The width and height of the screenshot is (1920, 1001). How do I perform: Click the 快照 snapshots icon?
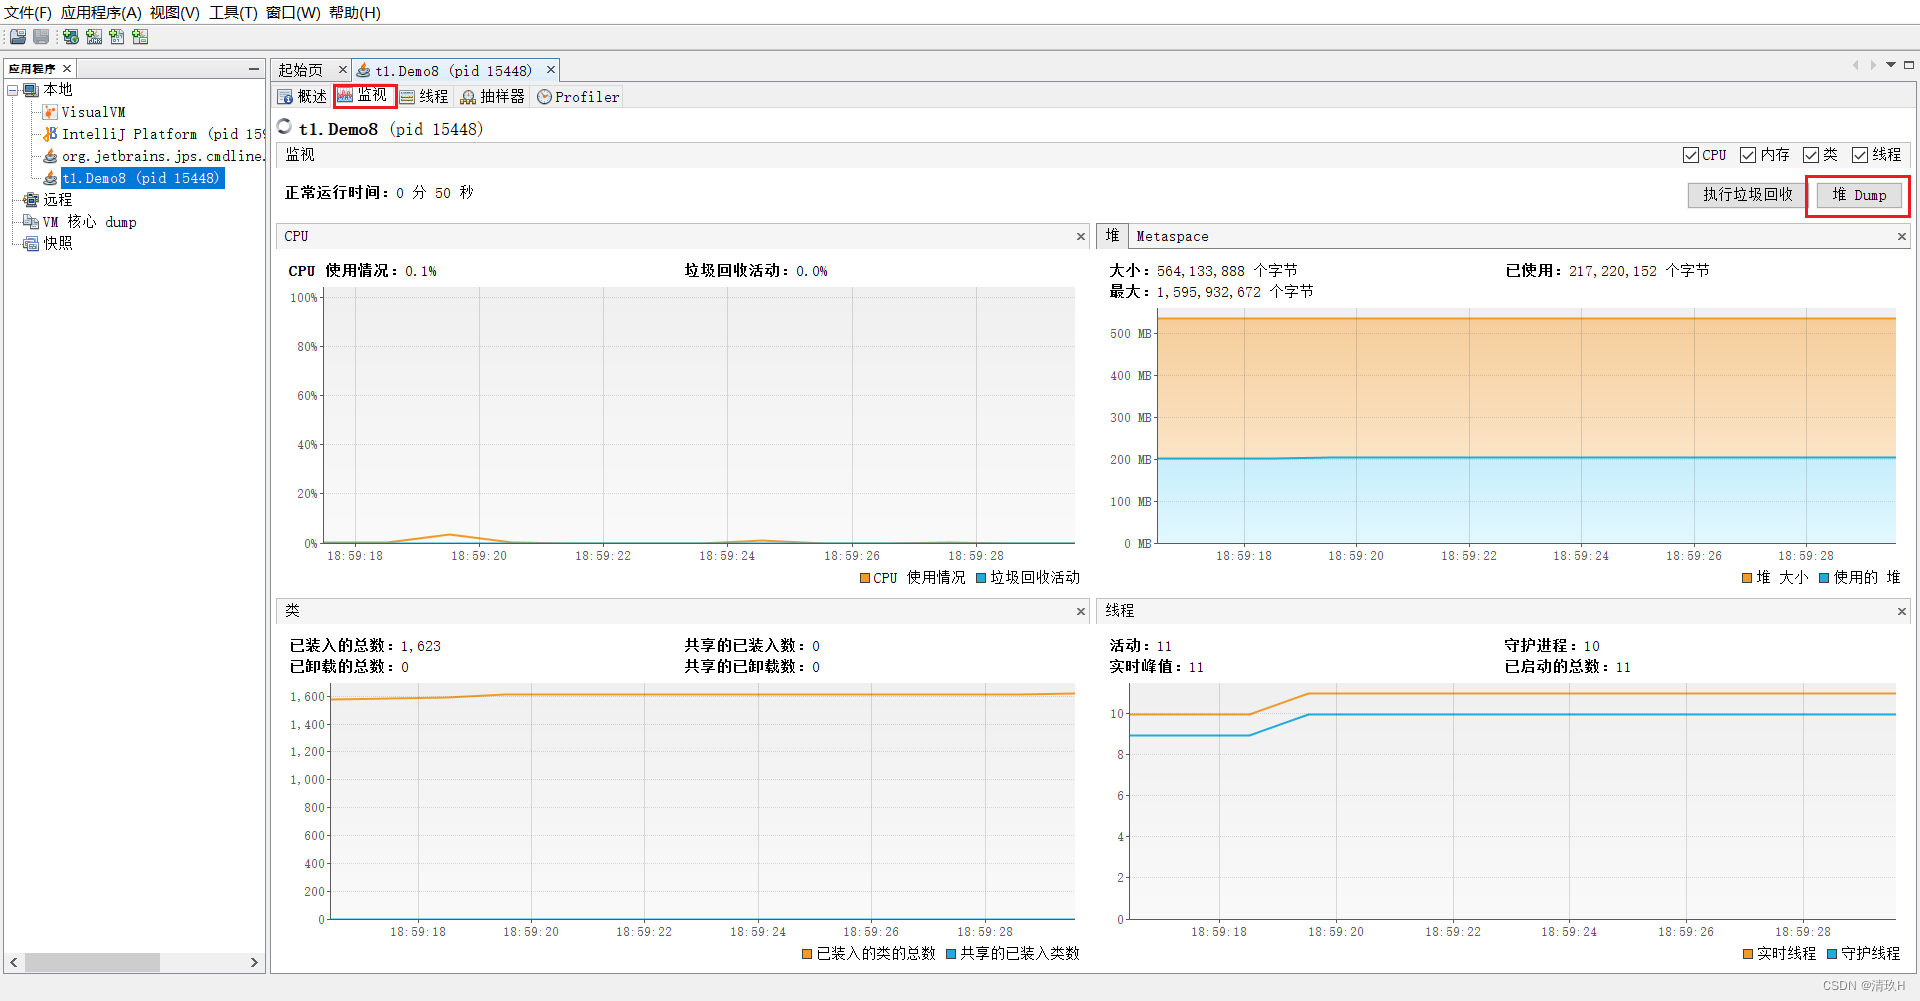31,244
